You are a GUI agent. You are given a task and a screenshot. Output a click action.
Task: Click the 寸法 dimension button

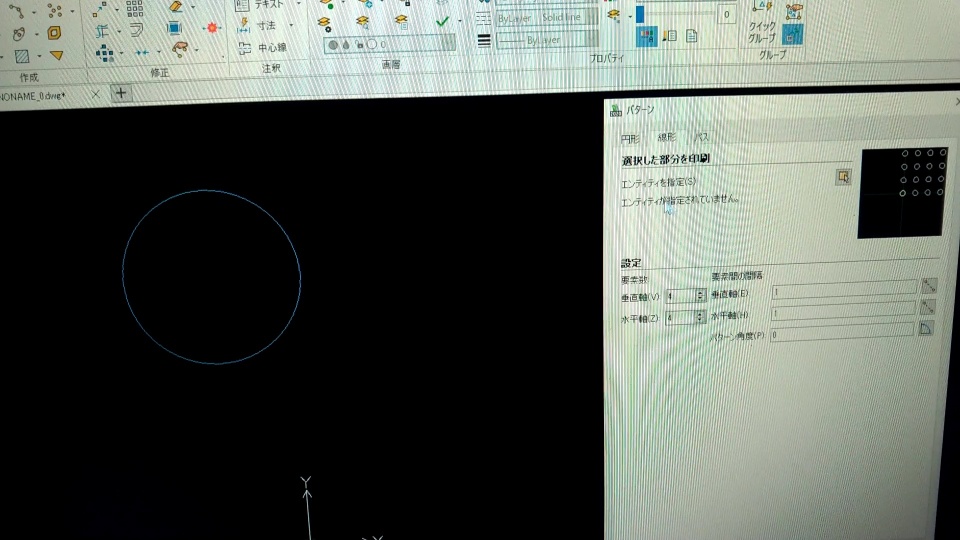258,26
